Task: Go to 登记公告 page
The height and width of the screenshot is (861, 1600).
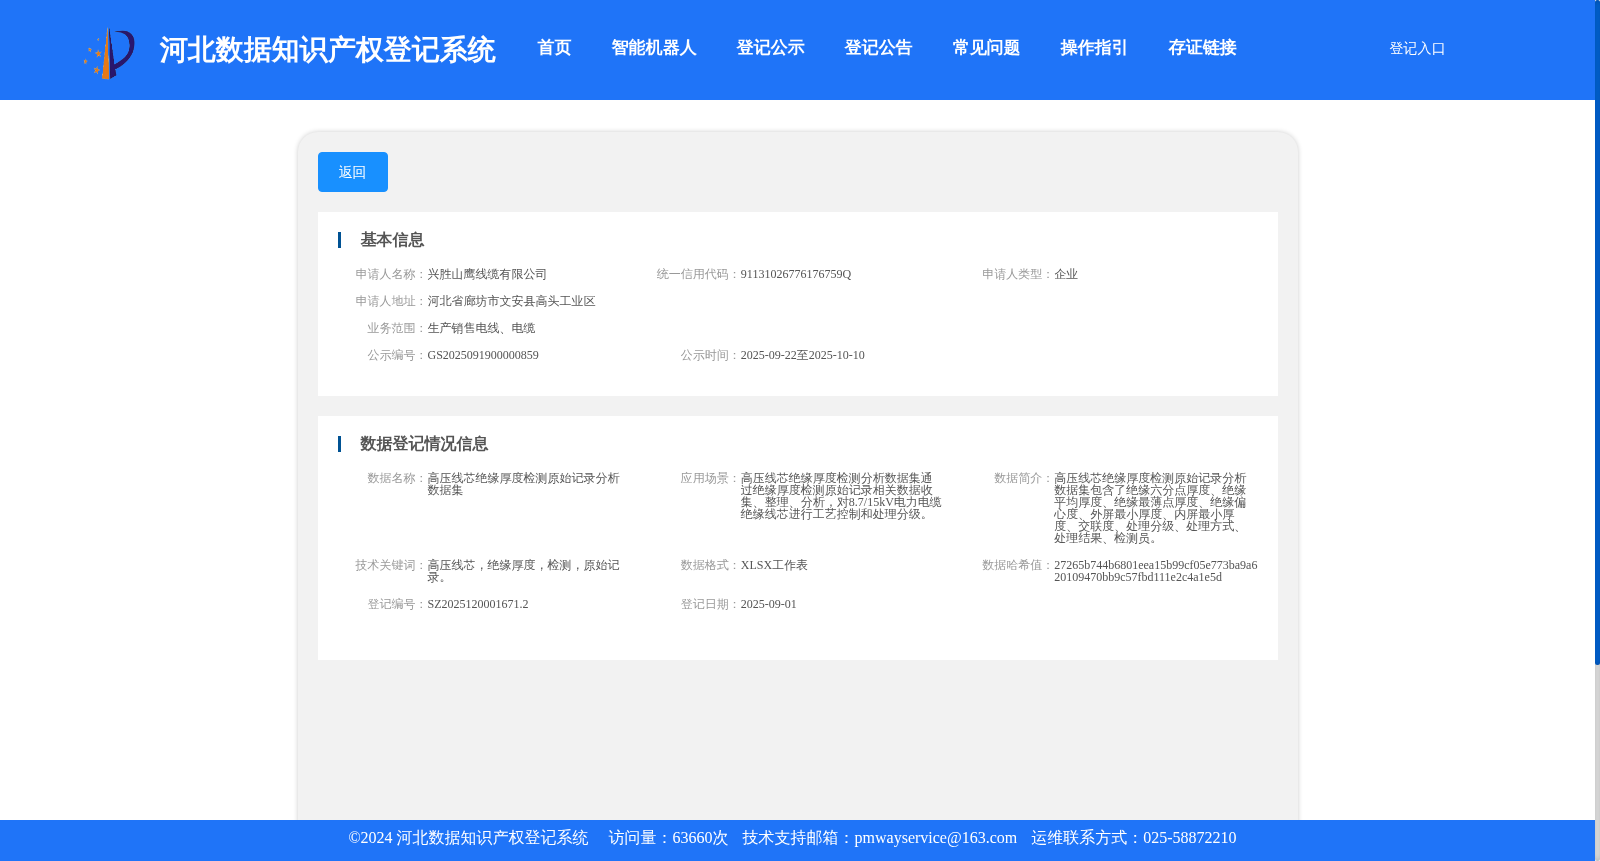Action: (878, 48)
